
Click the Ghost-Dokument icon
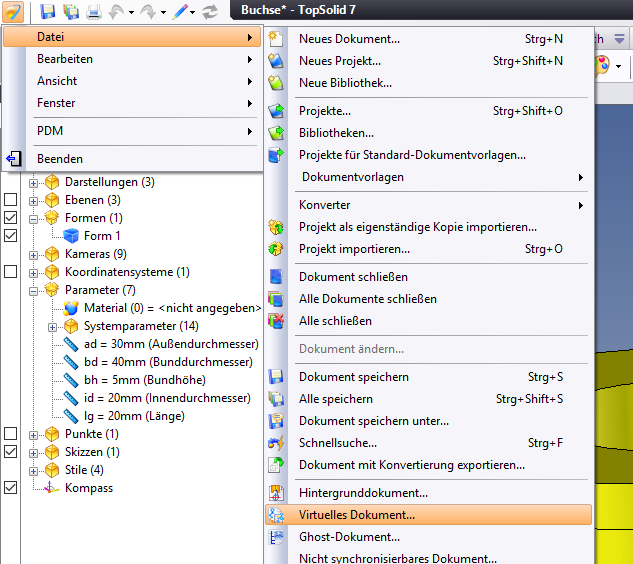276,537
